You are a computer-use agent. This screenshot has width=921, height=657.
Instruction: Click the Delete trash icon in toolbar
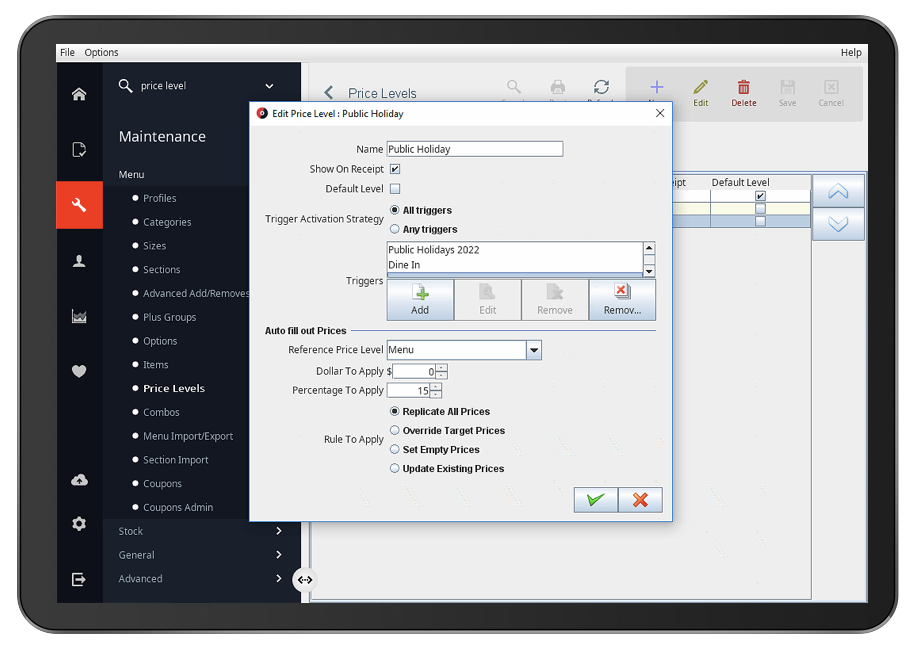pos(743,93)
